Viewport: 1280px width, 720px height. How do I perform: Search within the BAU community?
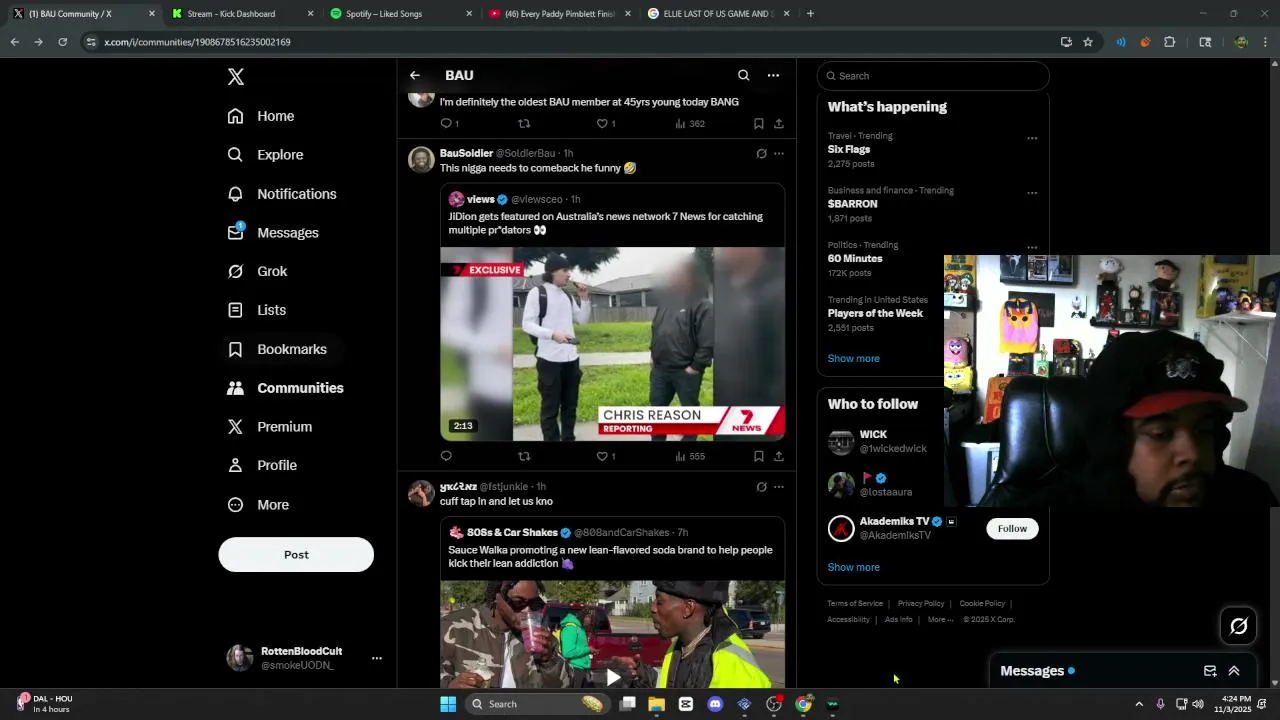[x=743, y=75]
